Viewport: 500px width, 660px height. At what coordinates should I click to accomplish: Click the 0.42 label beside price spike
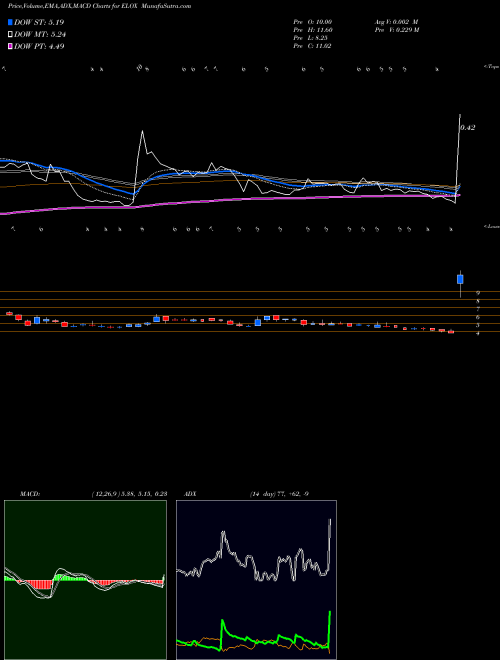point(468,128)
